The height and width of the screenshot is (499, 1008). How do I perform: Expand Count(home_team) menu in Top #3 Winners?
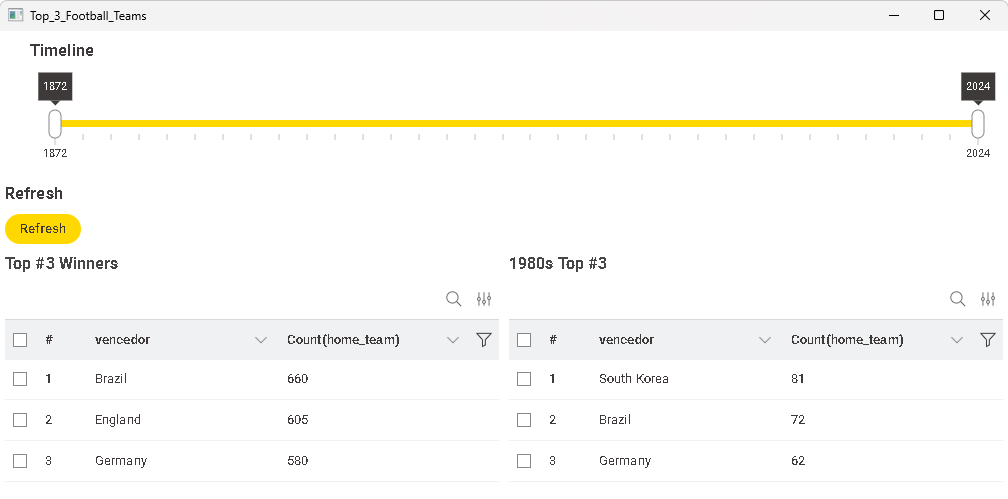pos(453,340)
